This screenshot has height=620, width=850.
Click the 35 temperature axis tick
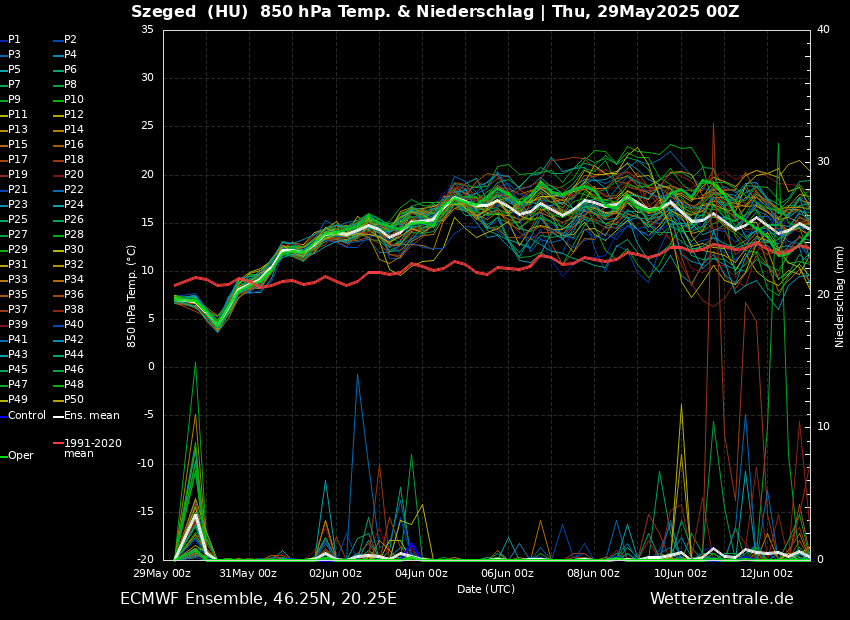[147, 29]
